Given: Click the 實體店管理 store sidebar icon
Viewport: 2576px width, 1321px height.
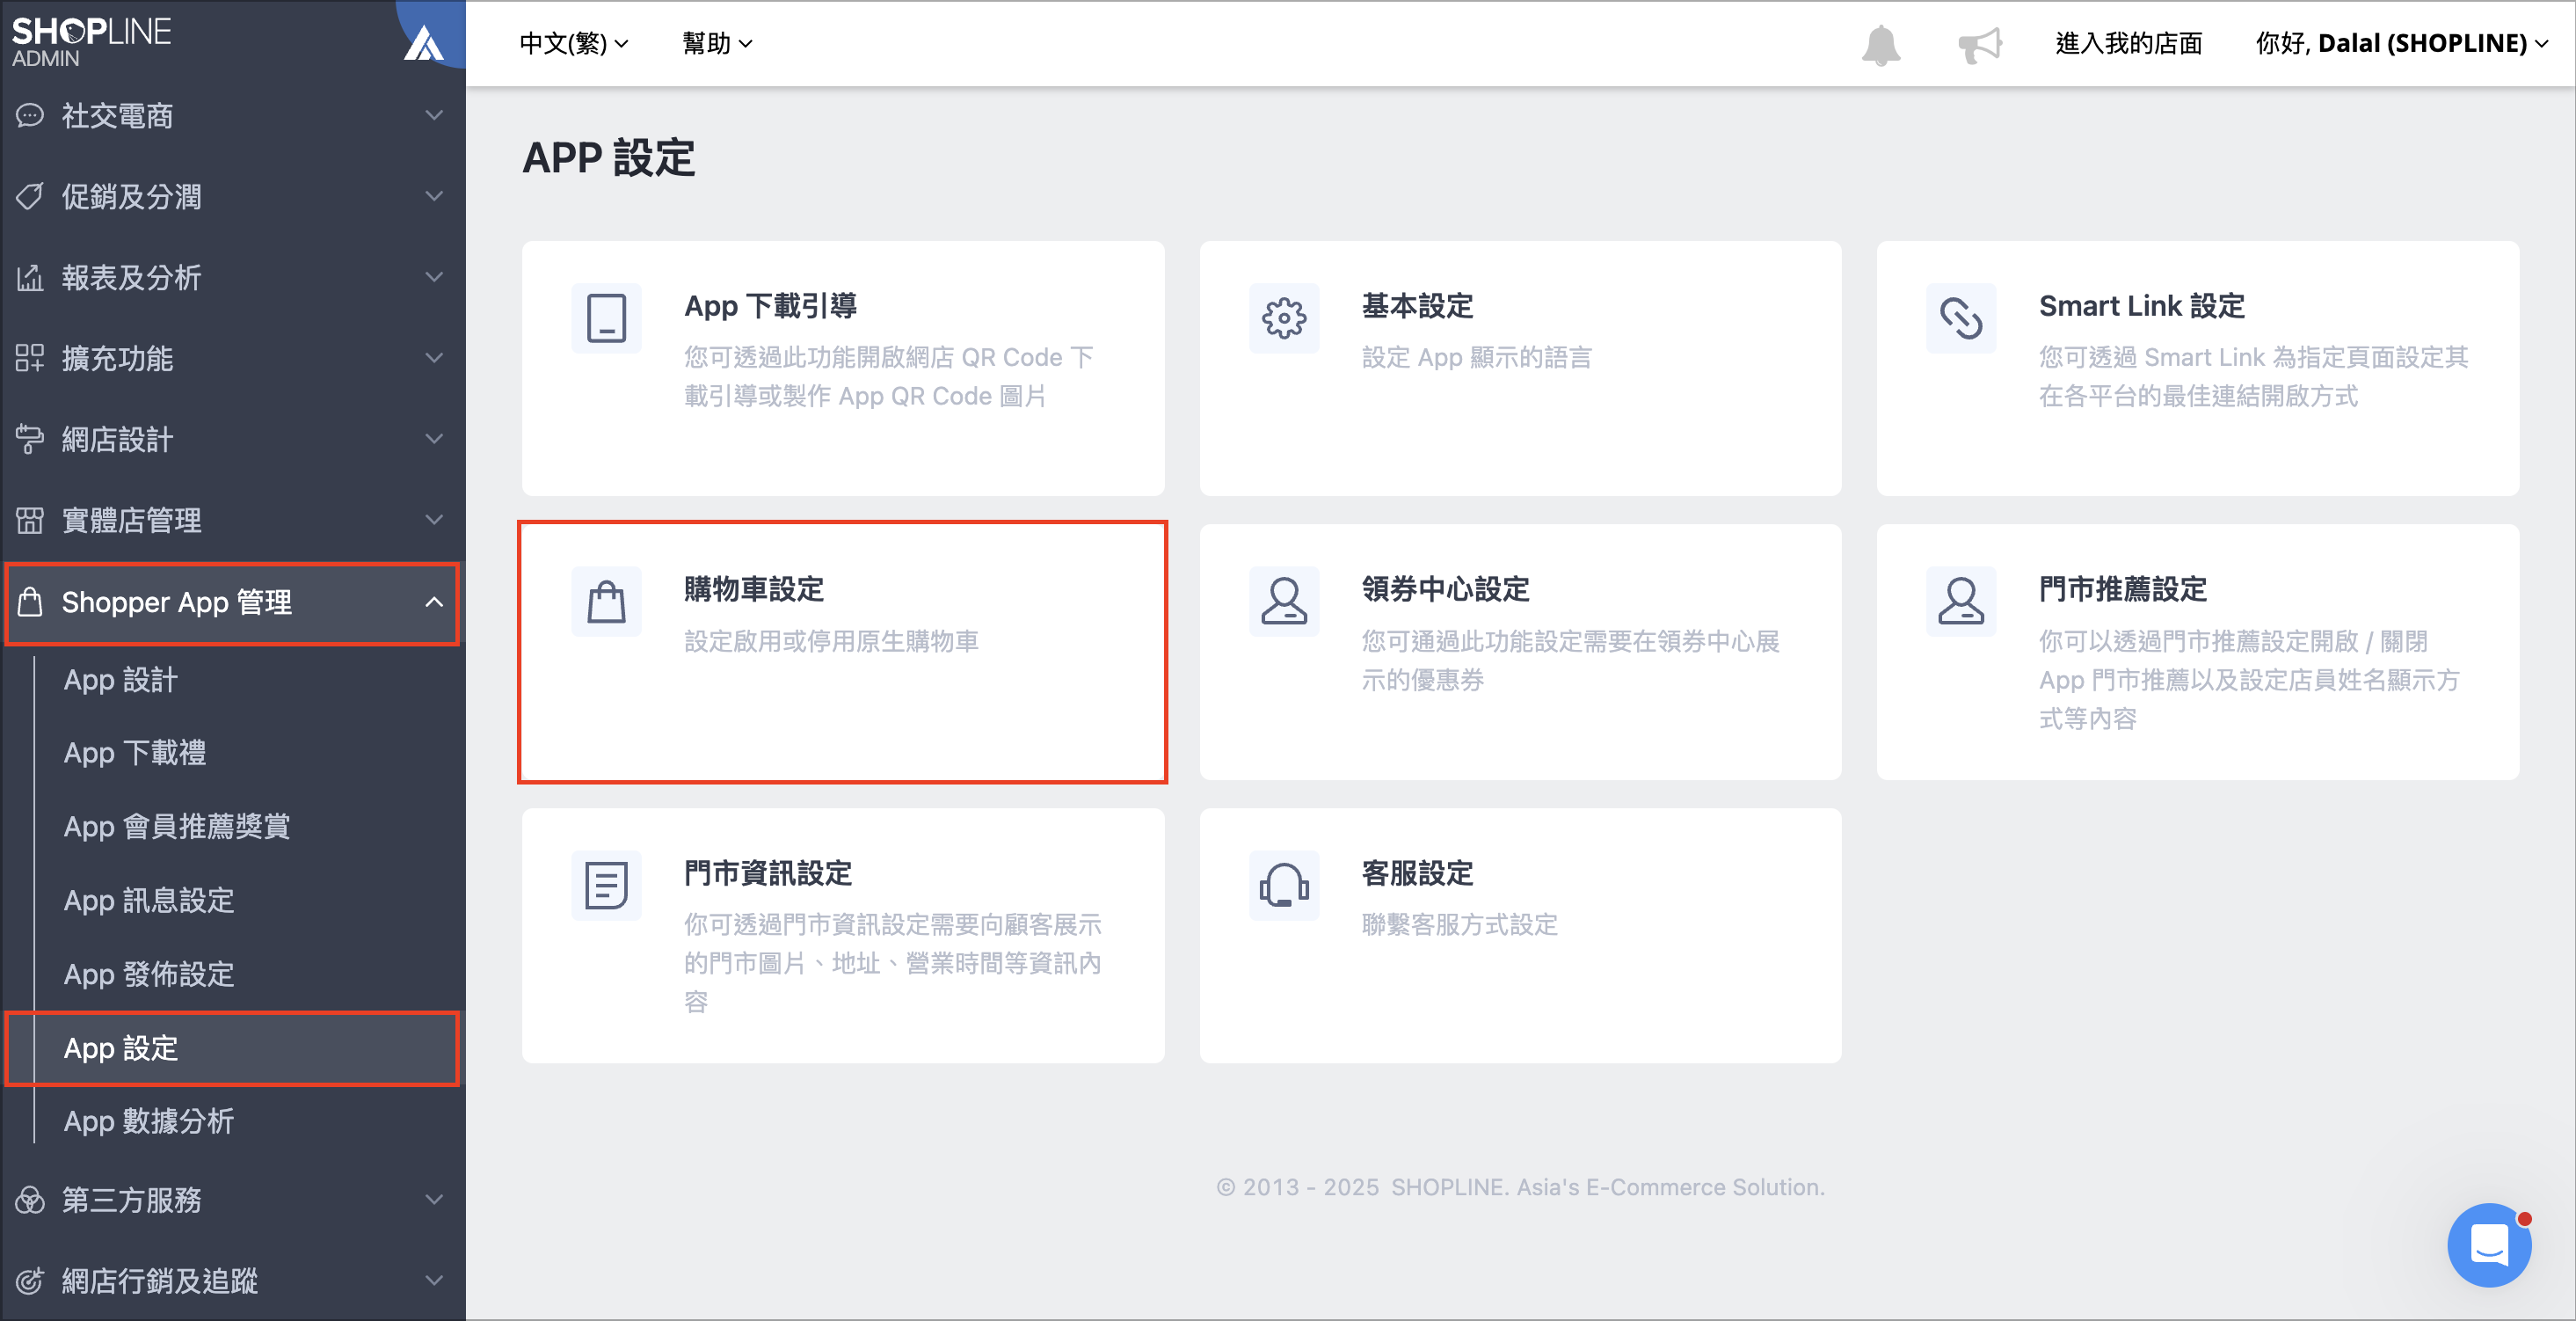Looking at the screenshot, I should [30, 520].
